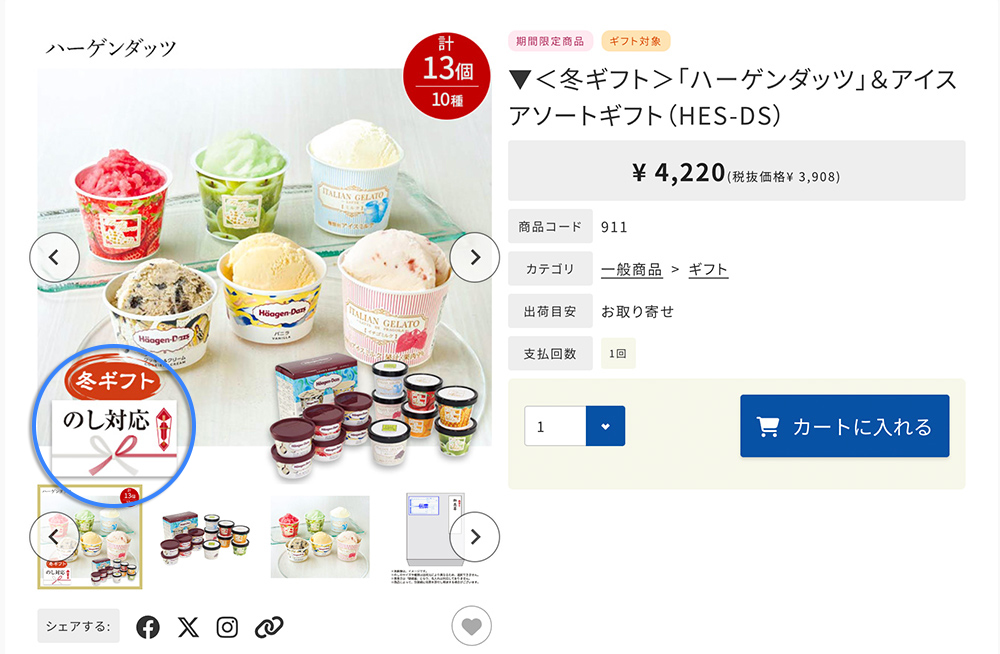Viewport: 1000px width, 654px height.
Task: Move thumbnail strip back to the left
Action: click(54, 537)
